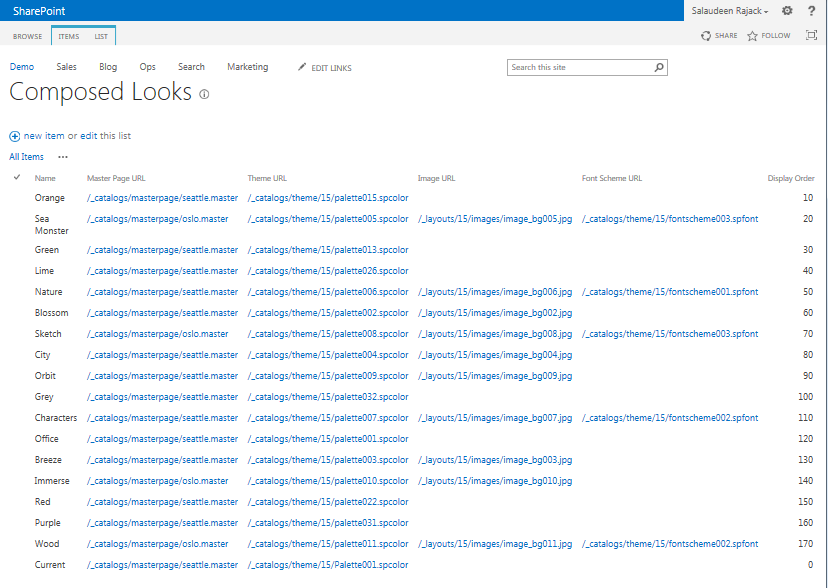Open Current row Palette001.spcolor link
This screenshot has width=828, height=588.
[328, 565]
